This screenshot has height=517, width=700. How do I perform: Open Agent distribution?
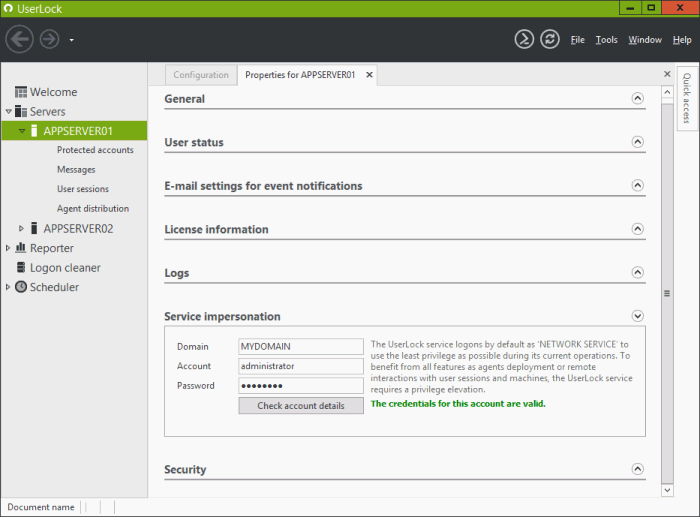point(93,208)
